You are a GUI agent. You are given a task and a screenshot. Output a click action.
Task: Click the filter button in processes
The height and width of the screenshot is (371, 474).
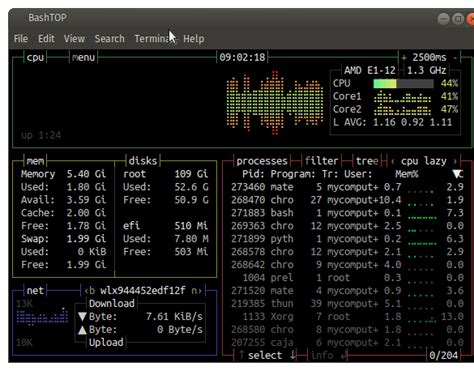pyautogui.click(x=322, y=161)
